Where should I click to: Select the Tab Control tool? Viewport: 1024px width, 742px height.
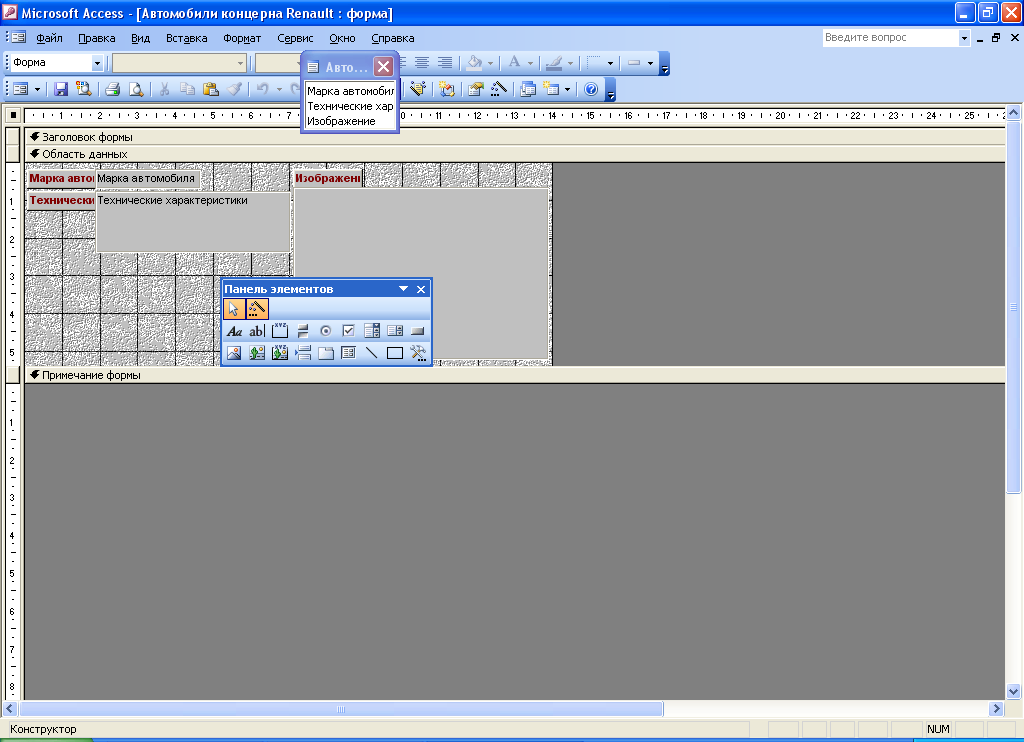[325, 353]
